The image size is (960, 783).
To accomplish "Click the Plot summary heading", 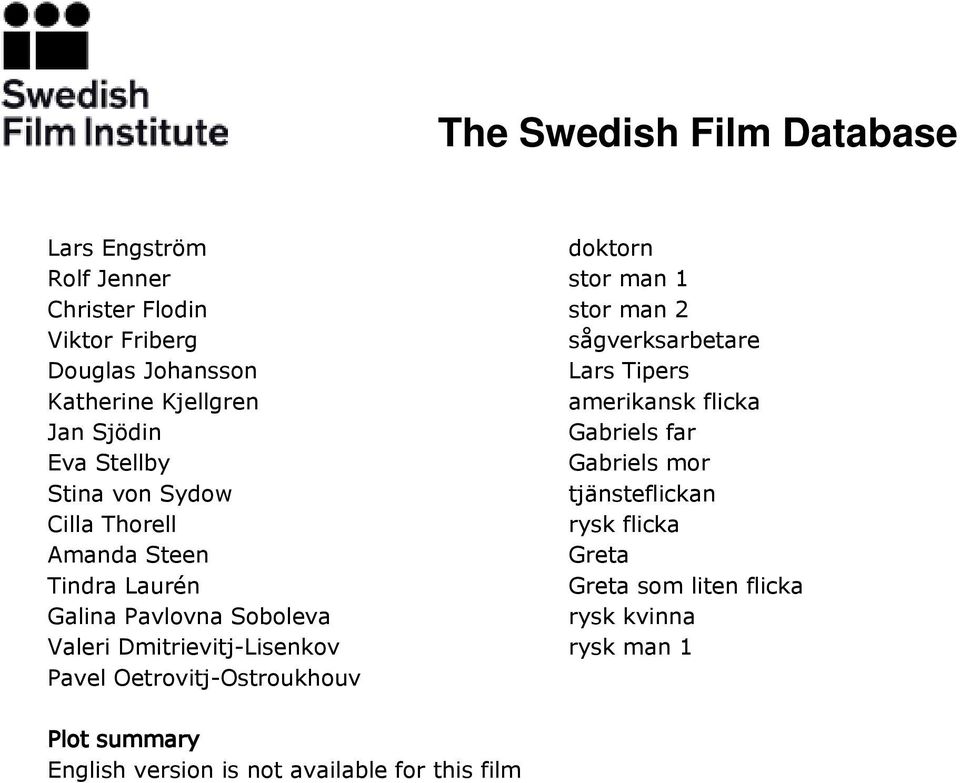I will pyautogui.click(x=124, y=740).
